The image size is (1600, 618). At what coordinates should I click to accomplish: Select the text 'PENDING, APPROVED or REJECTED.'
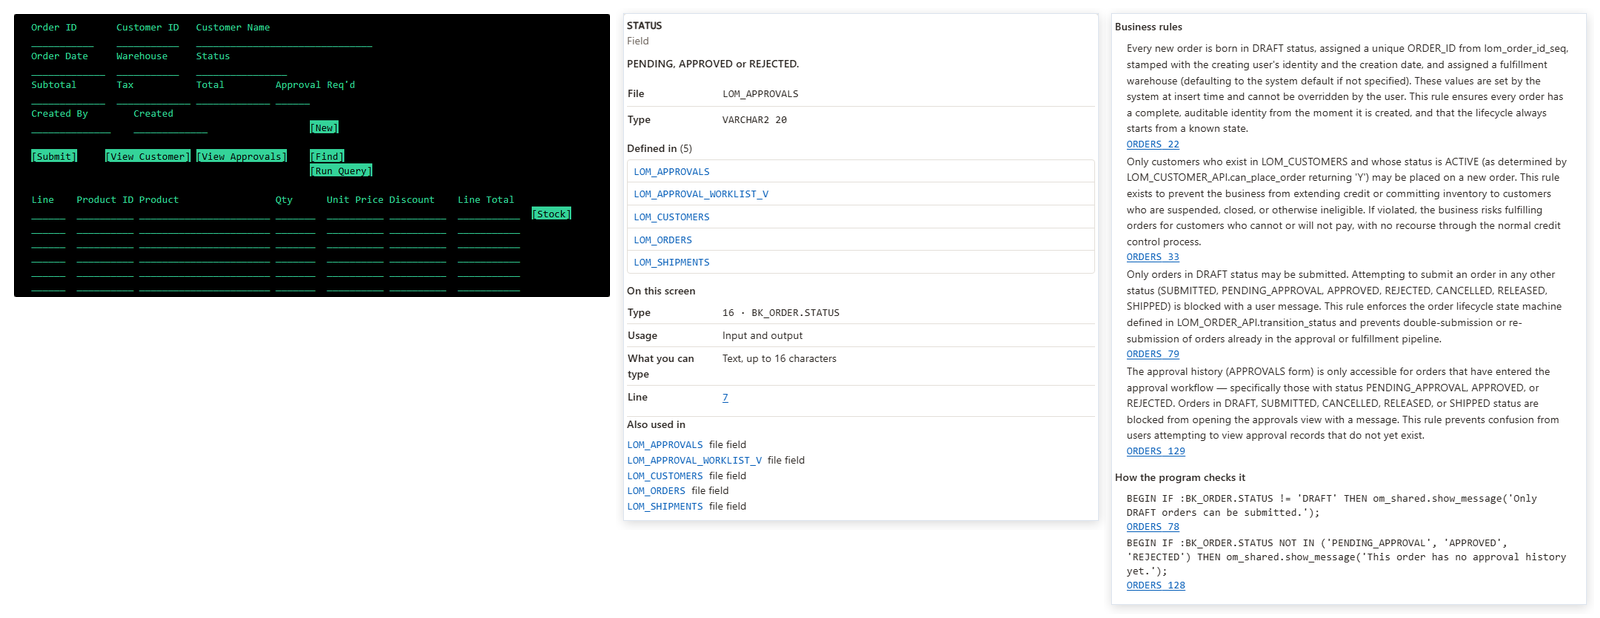[x=713, y=64]
